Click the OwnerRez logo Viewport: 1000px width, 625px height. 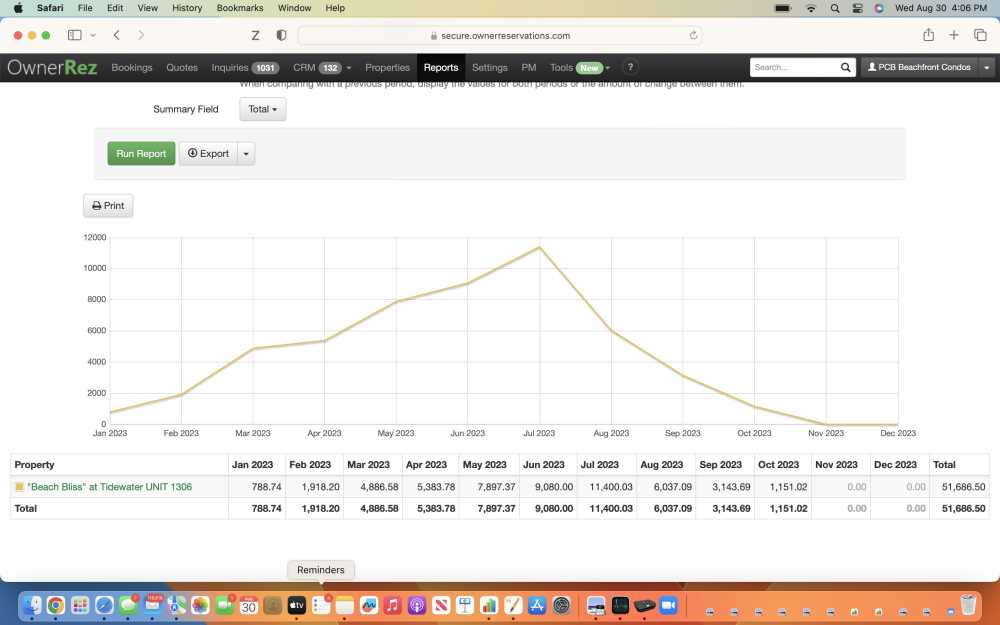click(x=51, y=68)
